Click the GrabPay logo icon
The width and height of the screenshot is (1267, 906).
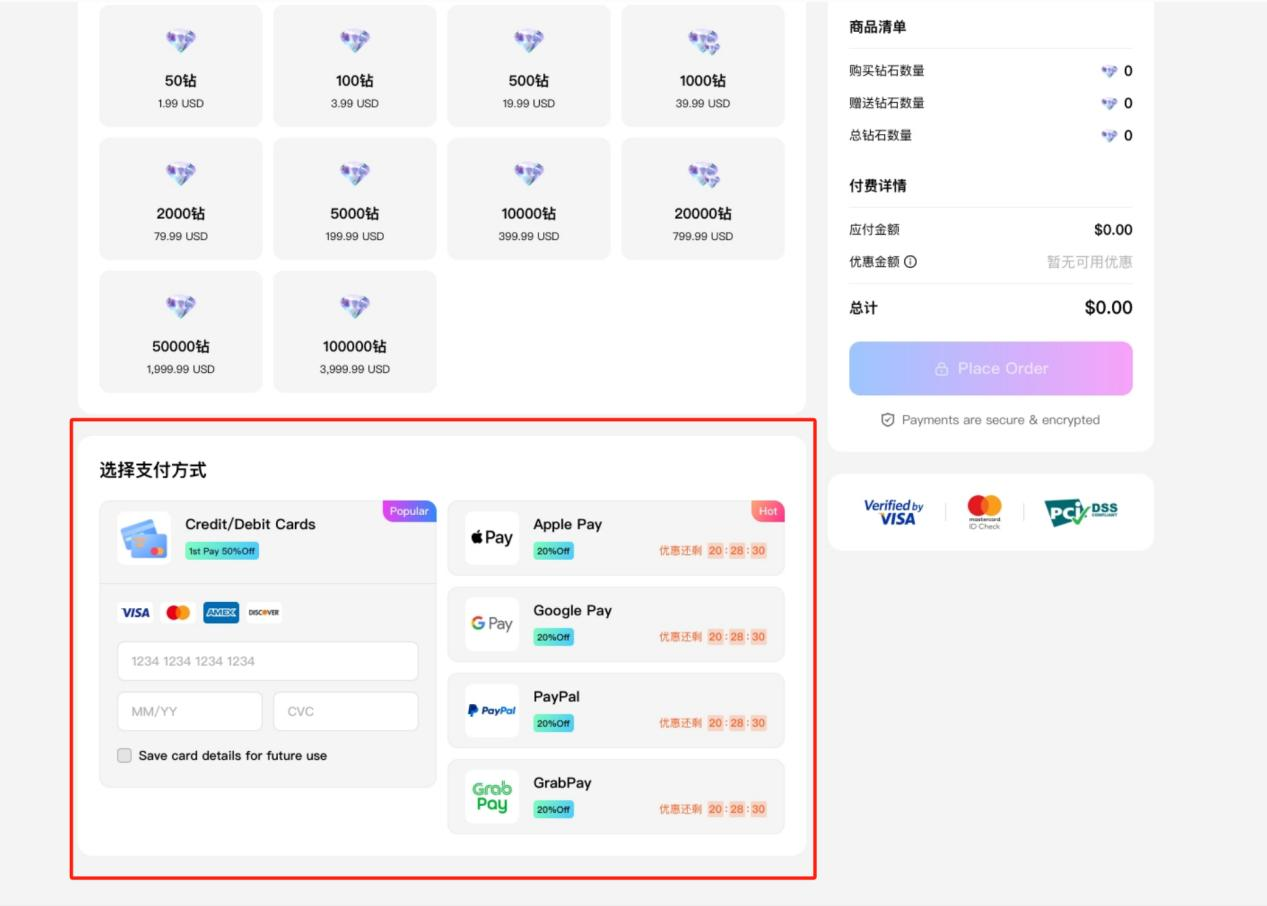[492, 797]
